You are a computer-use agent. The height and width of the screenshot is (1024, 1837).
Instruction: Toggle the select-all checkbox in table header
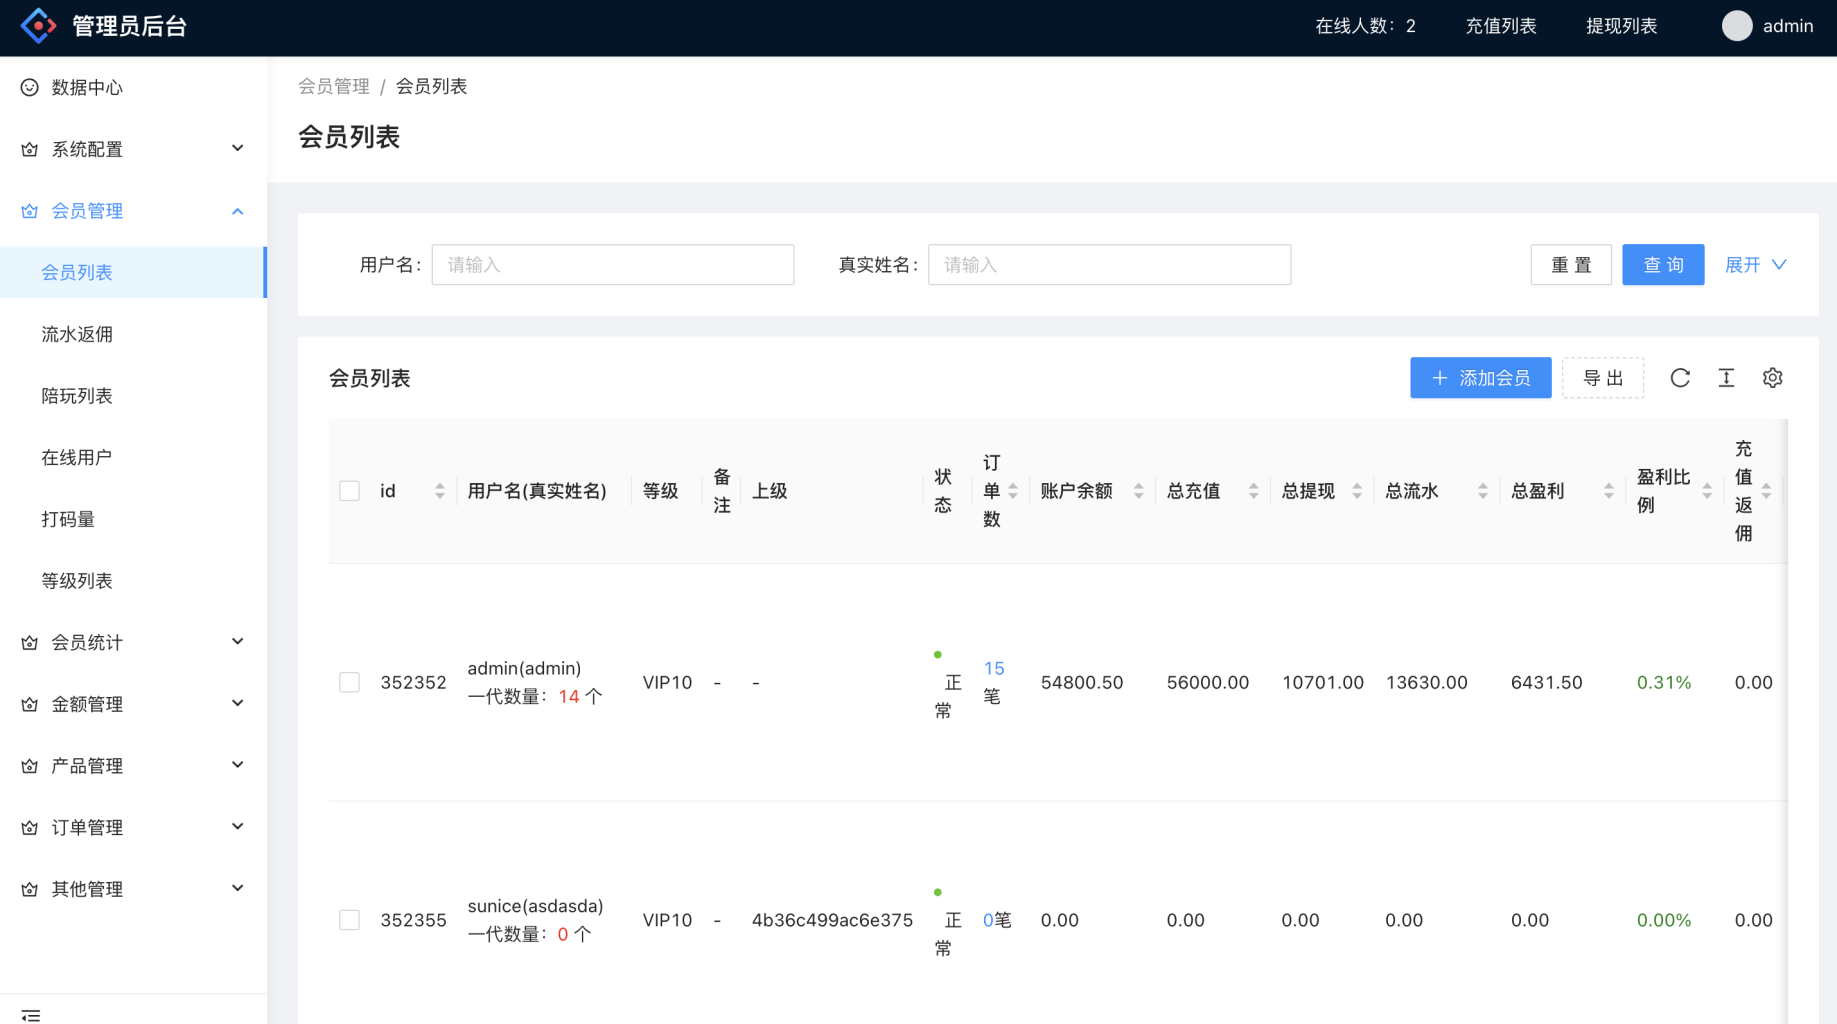[349, 490]
